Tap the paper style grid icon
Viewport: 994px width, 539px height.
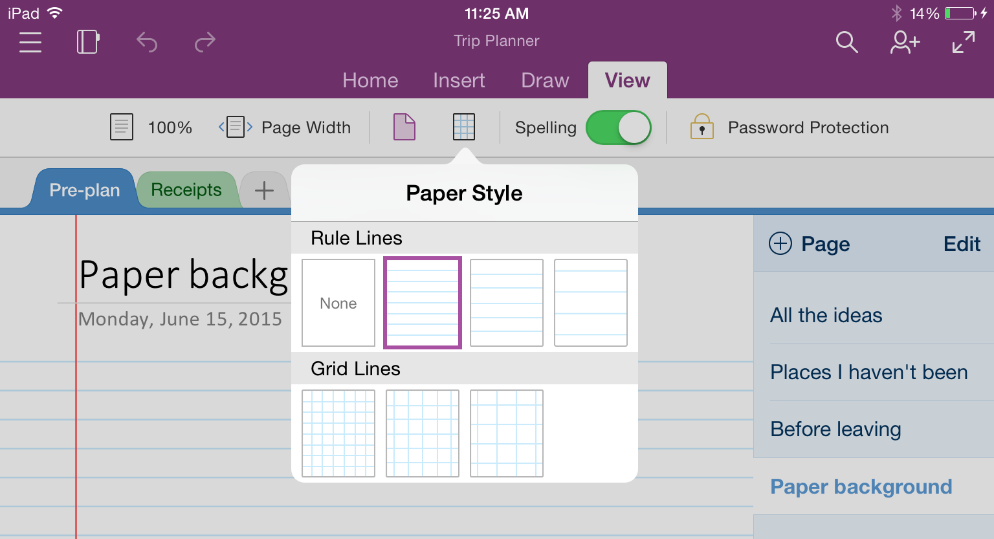[x=464, y=127]
